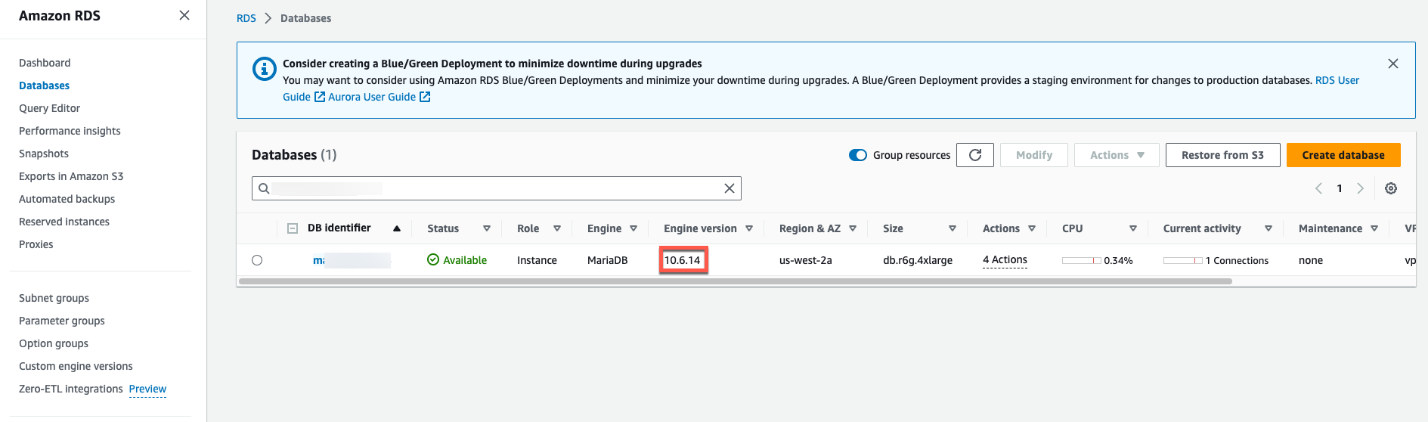Select Databases in the sidebar
Screen dimensions: 1428x422
[44, 86]
